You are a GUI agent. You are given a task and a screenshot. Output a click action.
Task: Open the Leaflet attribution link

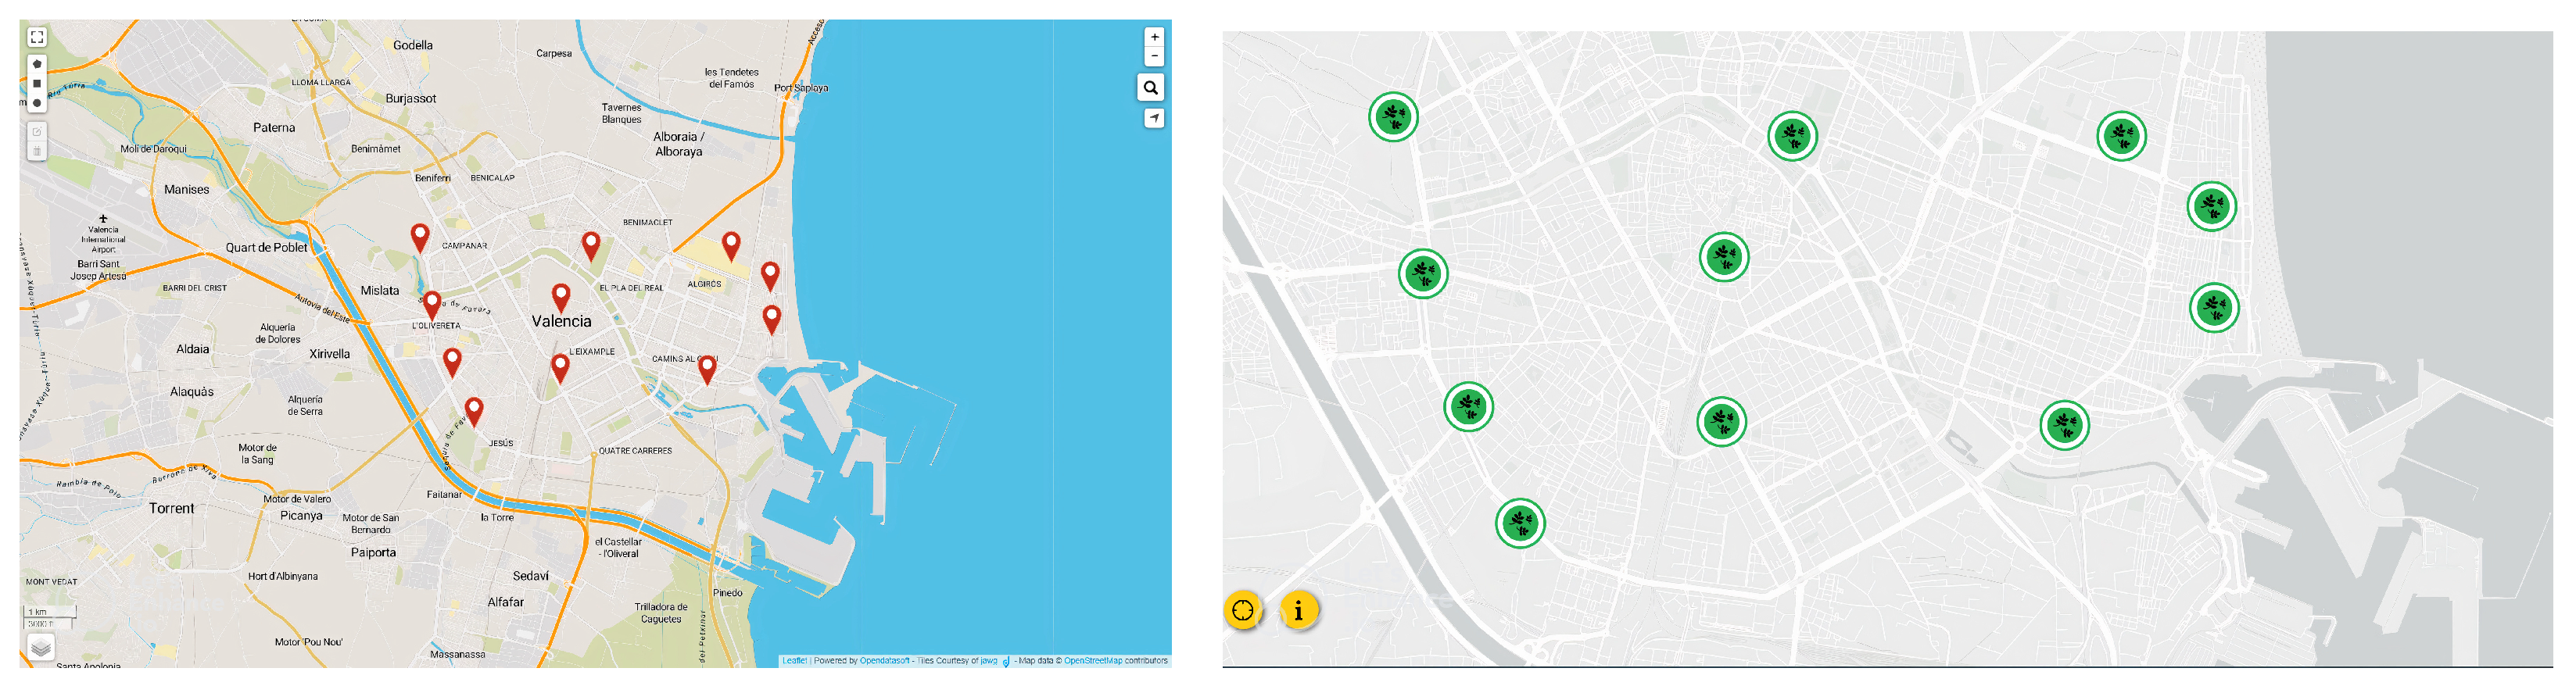794,661
